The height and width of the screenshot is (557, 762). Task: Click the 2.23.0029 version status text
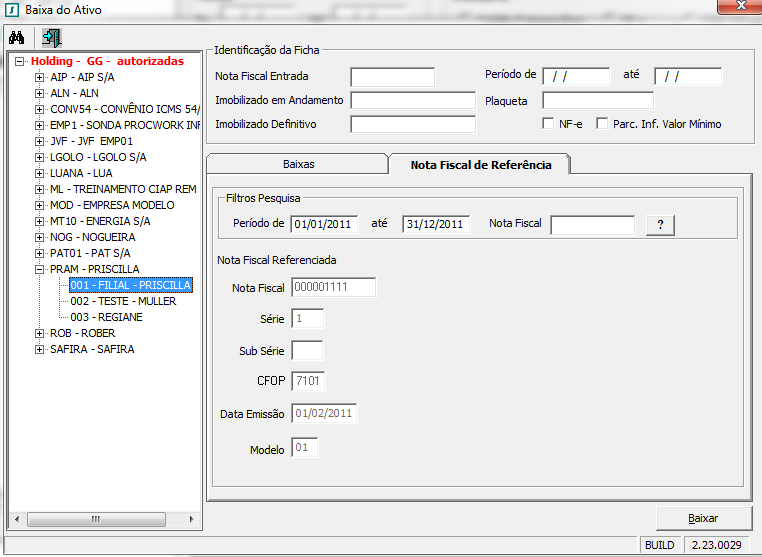717,545
